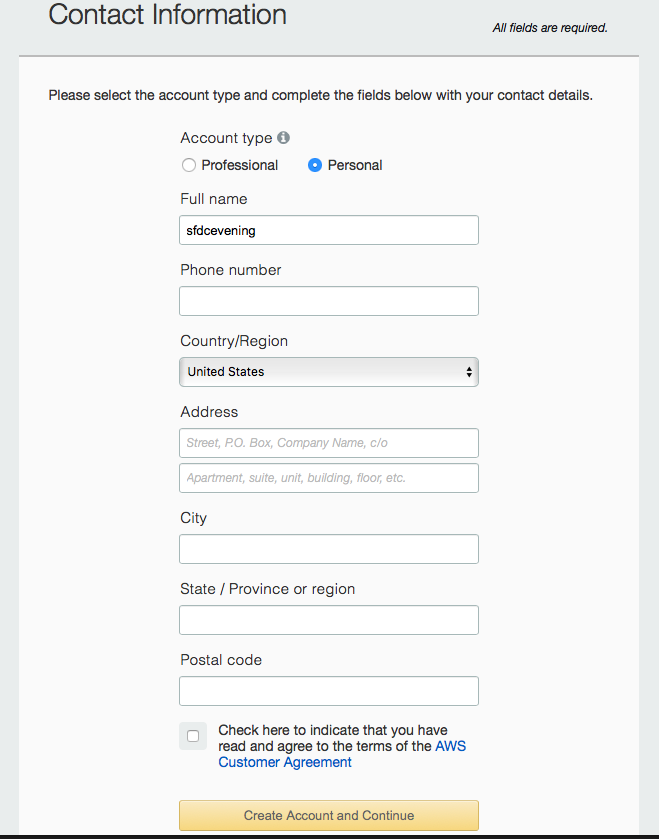Click the Account type label

226,138
